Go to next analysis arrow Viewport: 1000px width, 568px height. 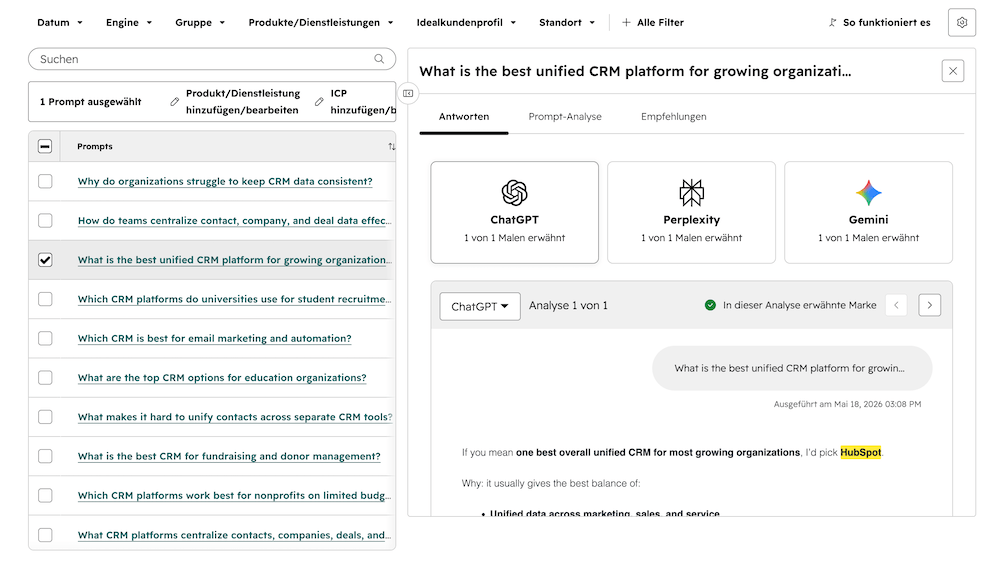click(929, 305)
